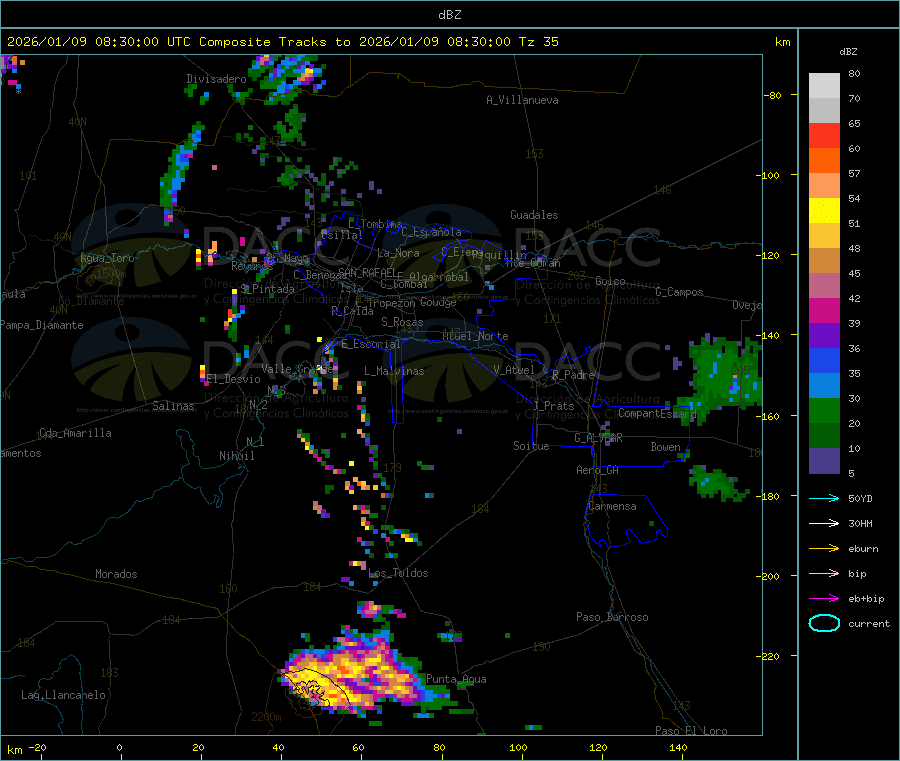Click the Pampa_Diamante map label
The image size is (900, 761).
coord(42,325)
